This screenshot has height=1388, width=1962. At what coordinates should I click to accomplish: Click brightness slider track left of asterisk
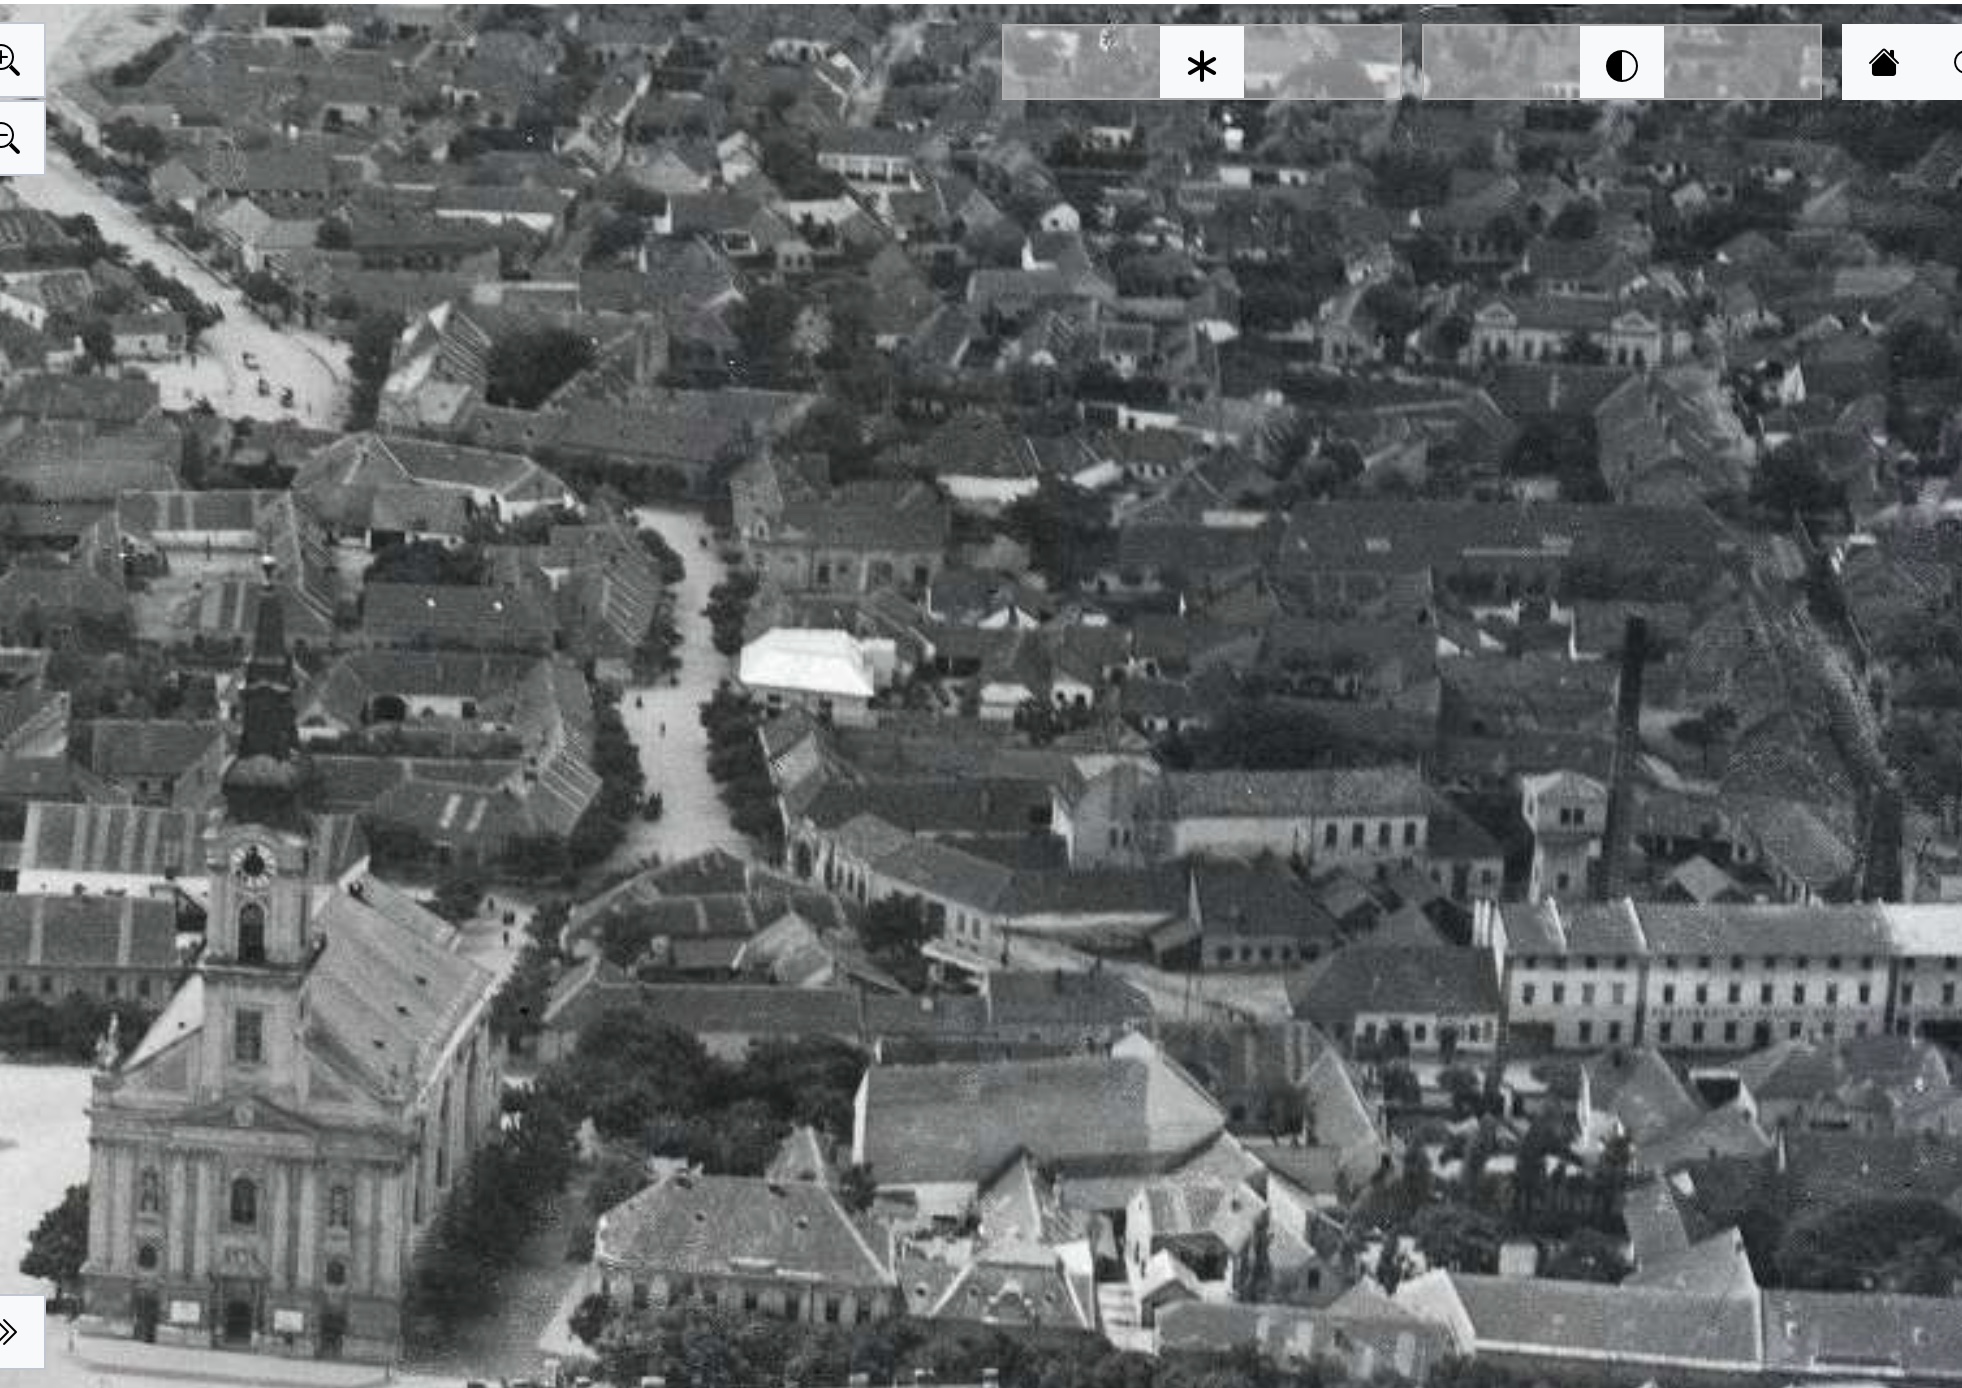1080,63
